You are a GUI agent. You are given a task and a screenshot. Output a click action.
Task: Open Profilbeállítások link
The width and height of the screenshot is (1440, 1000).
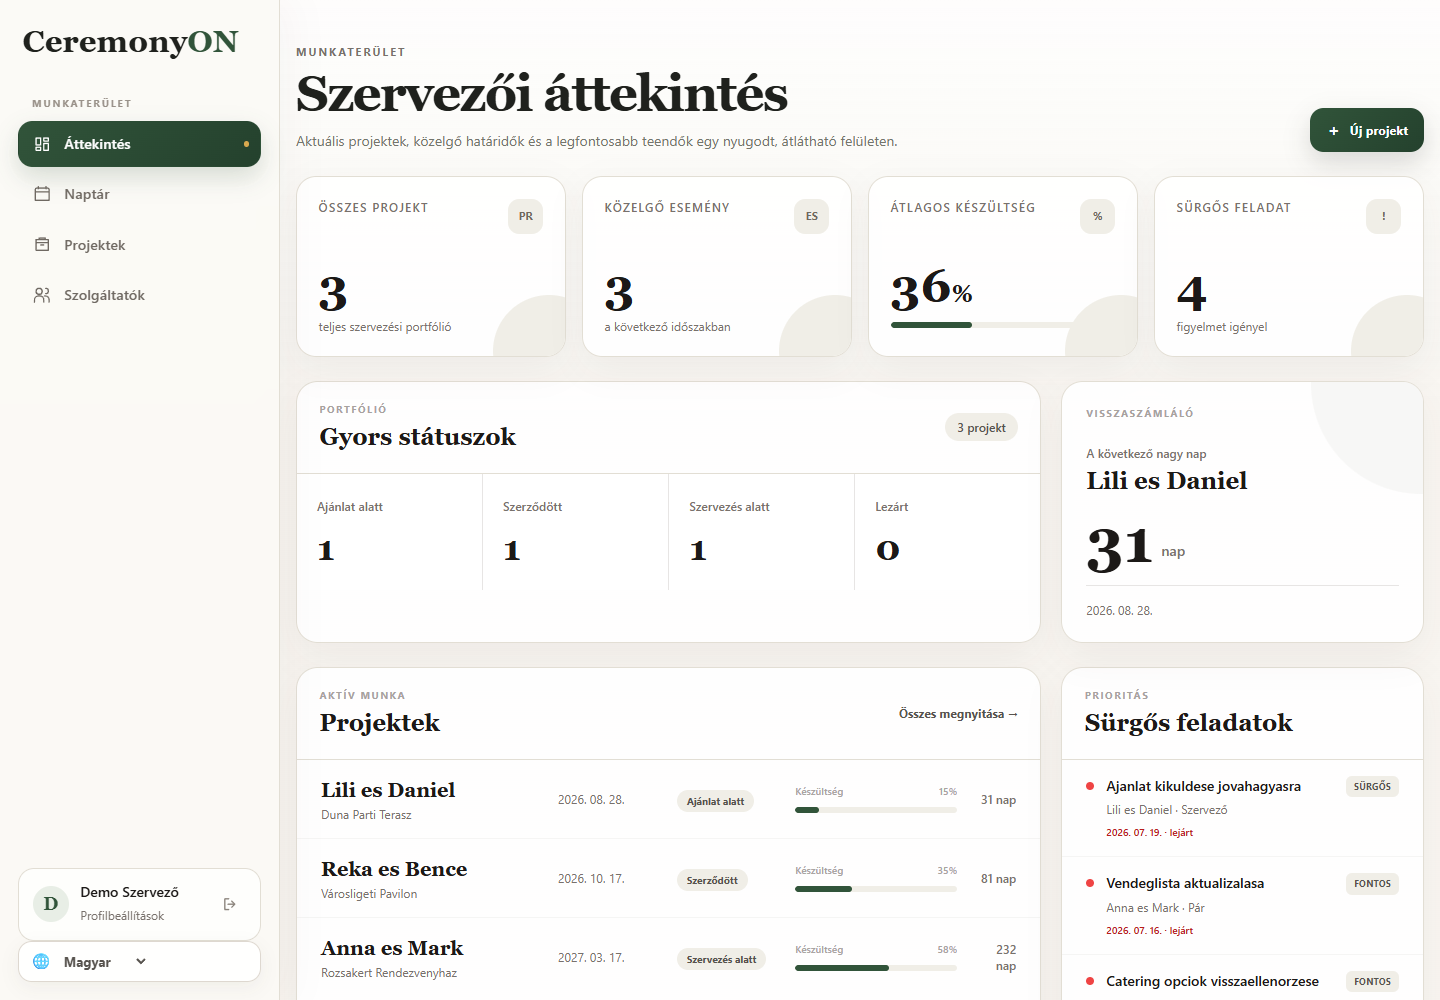[x=122, y=916]
